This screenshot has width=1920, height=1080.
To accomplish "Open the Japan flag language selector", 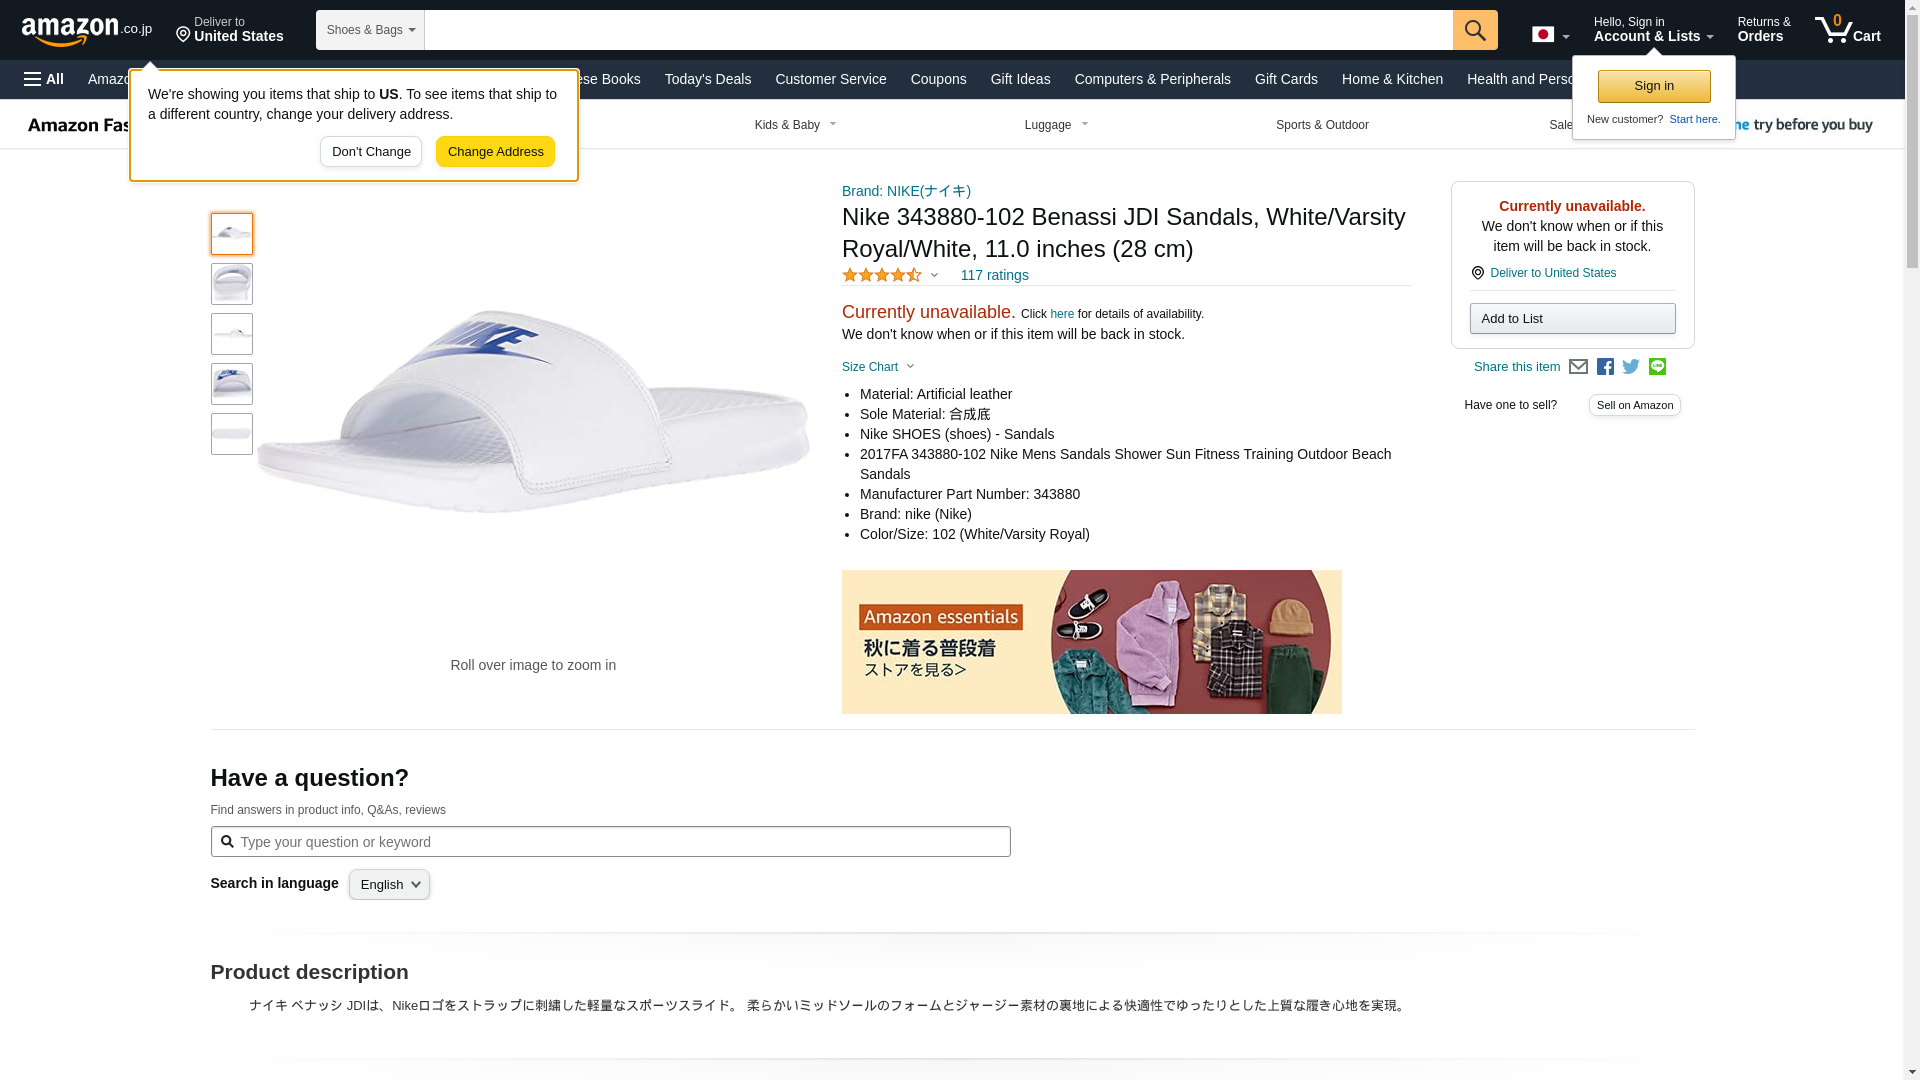I will pyautogui.click(x=1551, y=35).
